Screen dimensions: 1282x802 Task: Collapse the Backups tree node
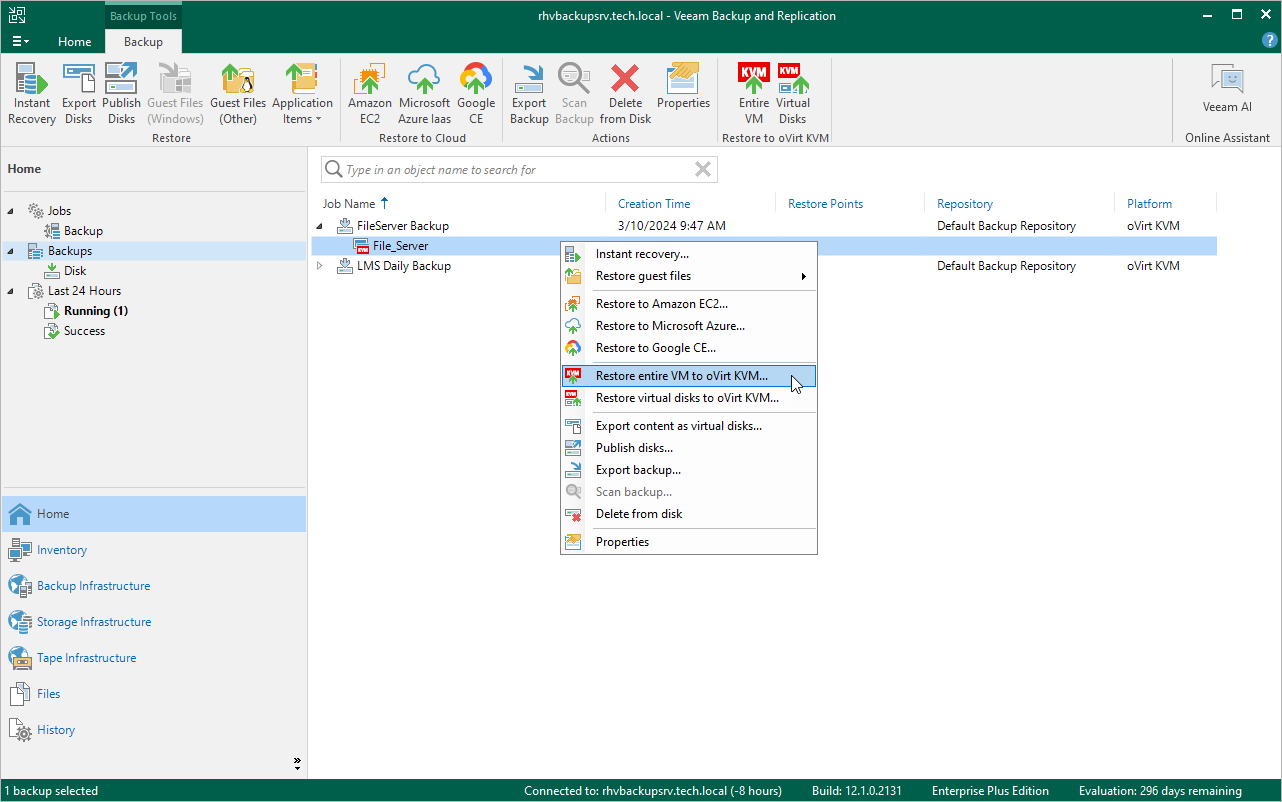[x=11, y=251]
